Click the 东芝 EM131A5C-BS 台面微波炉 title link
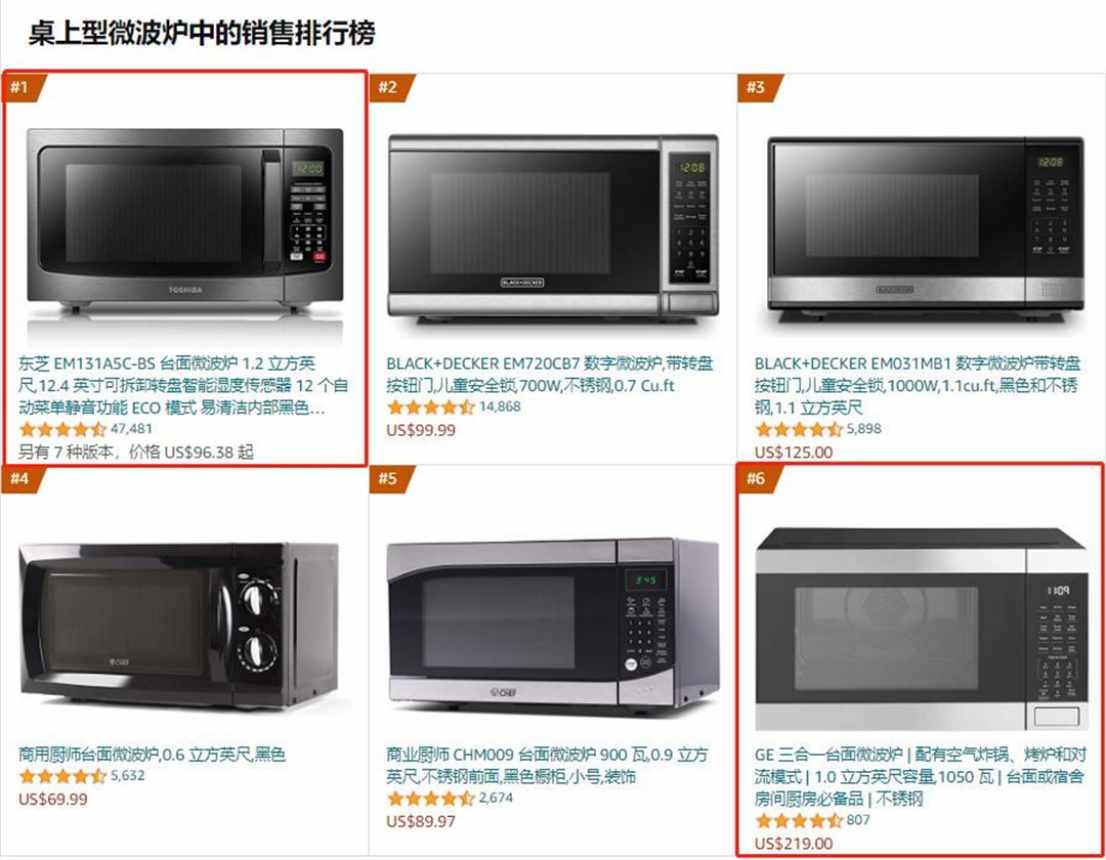The height and width of the screenshot is (860, 1106). point(183,385)
